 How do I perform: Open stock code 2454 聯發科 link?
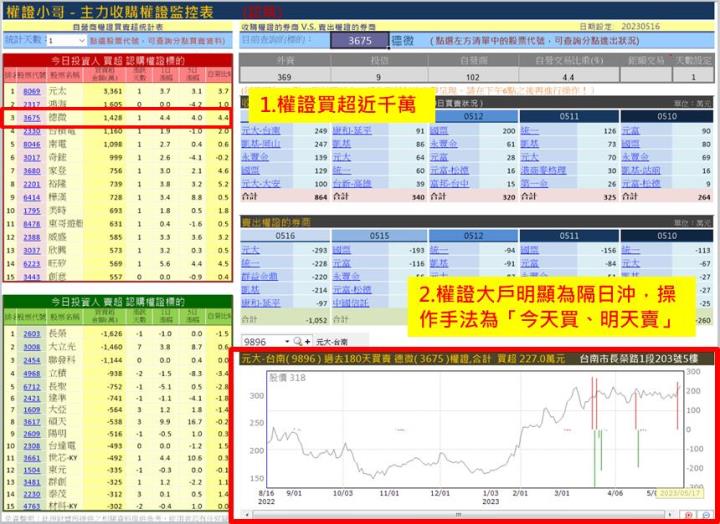click(x=32, y=361)
